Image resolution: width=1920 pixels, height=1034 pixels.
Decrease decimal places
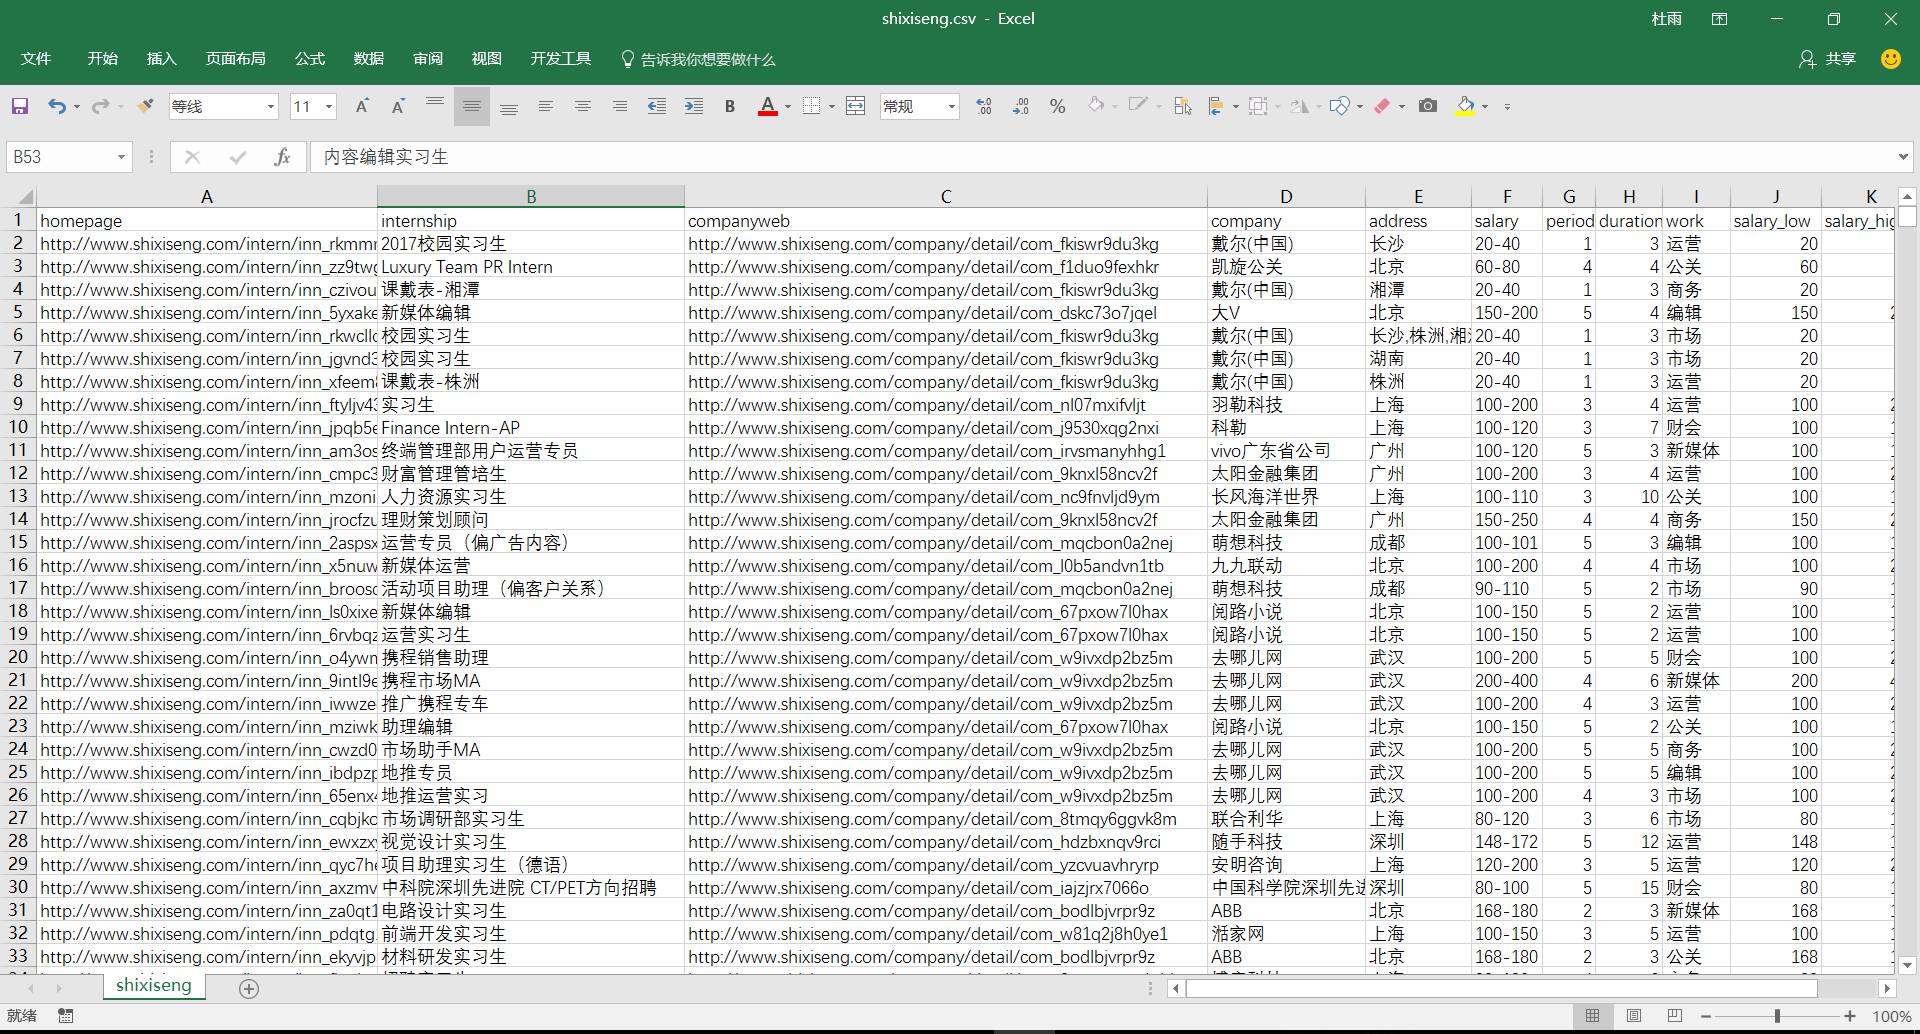(1021, 106)
